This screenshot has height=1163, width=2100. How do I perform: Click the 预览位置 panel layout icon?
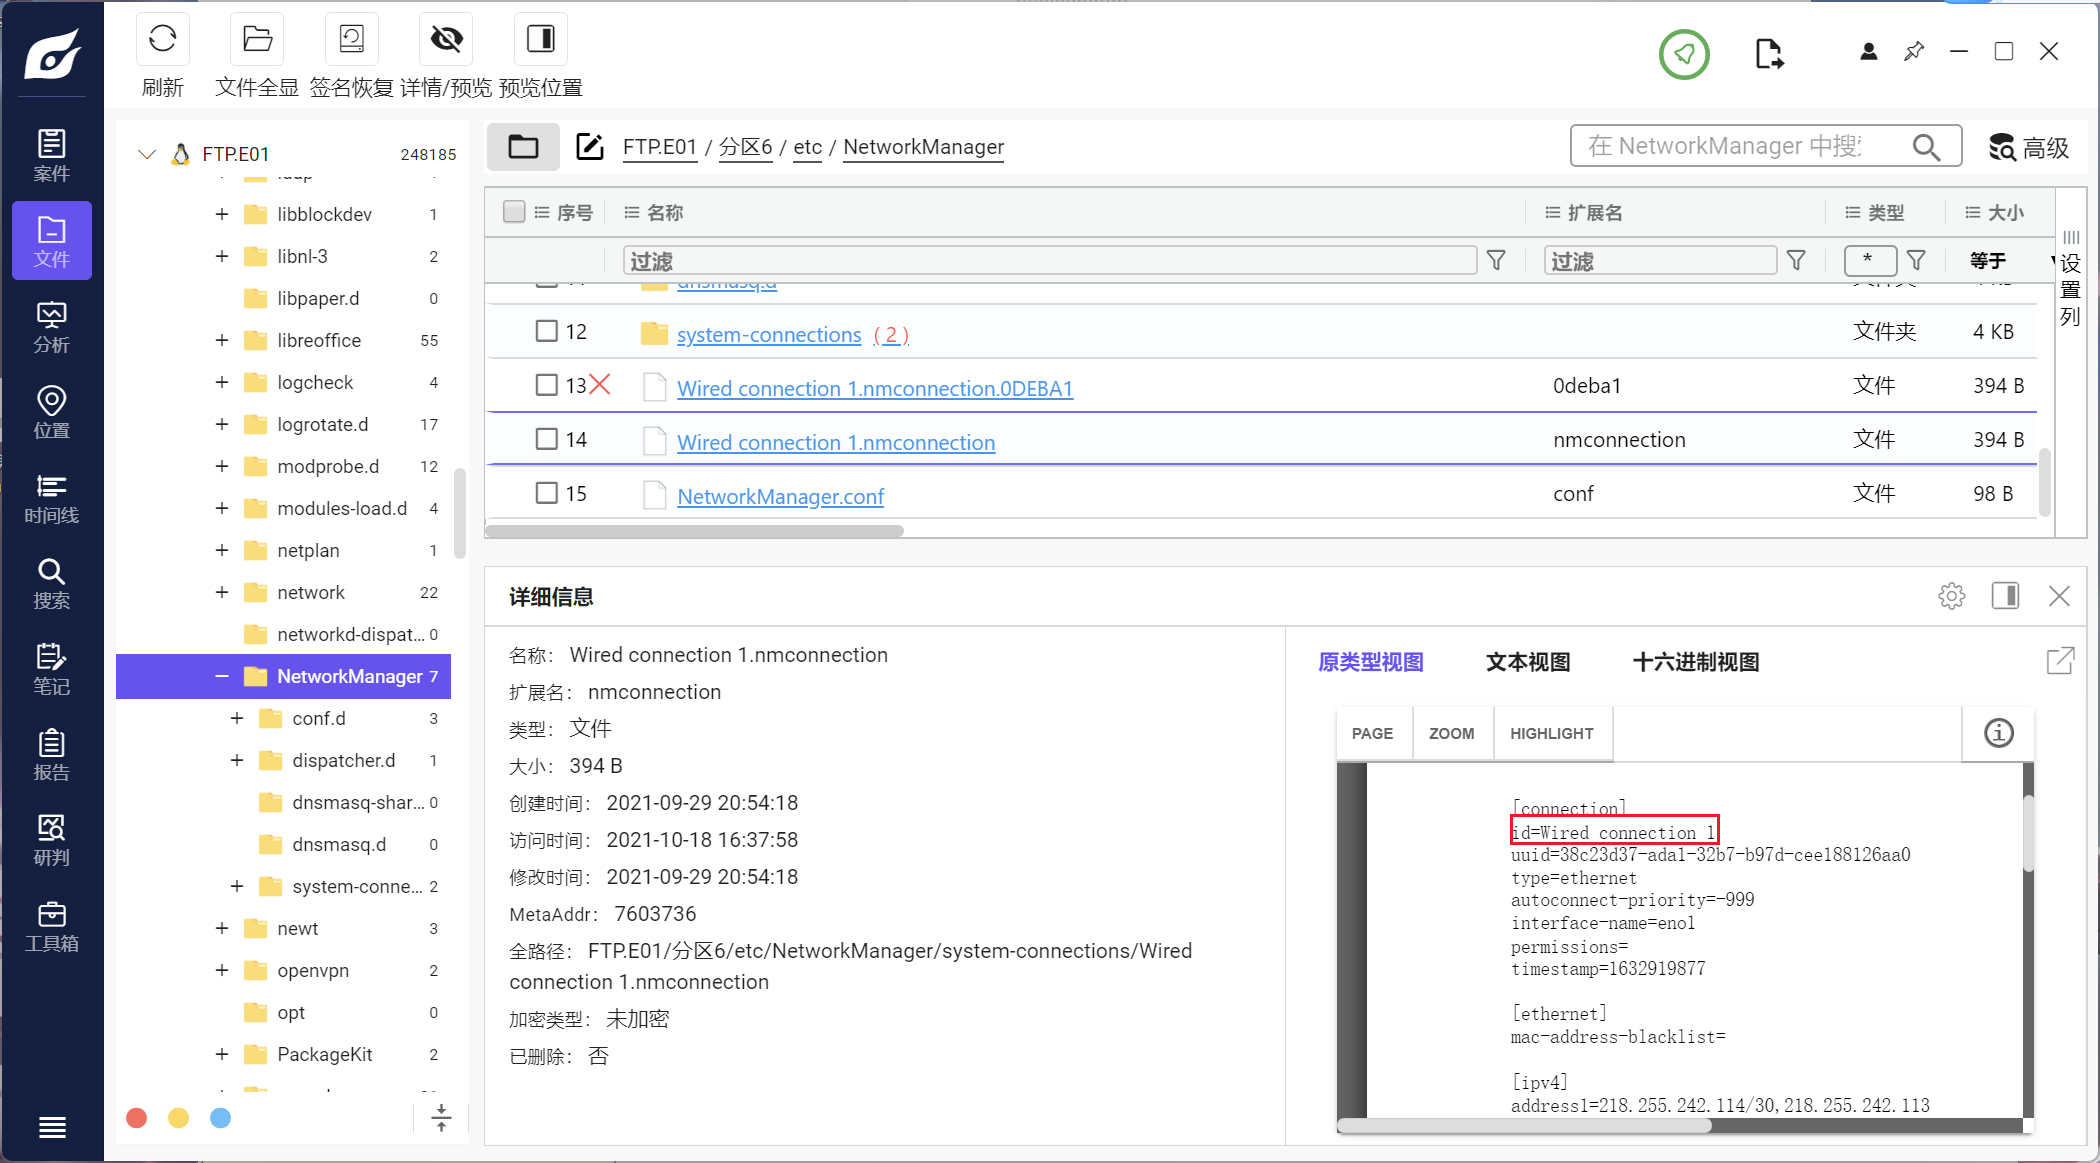(540, 39)
